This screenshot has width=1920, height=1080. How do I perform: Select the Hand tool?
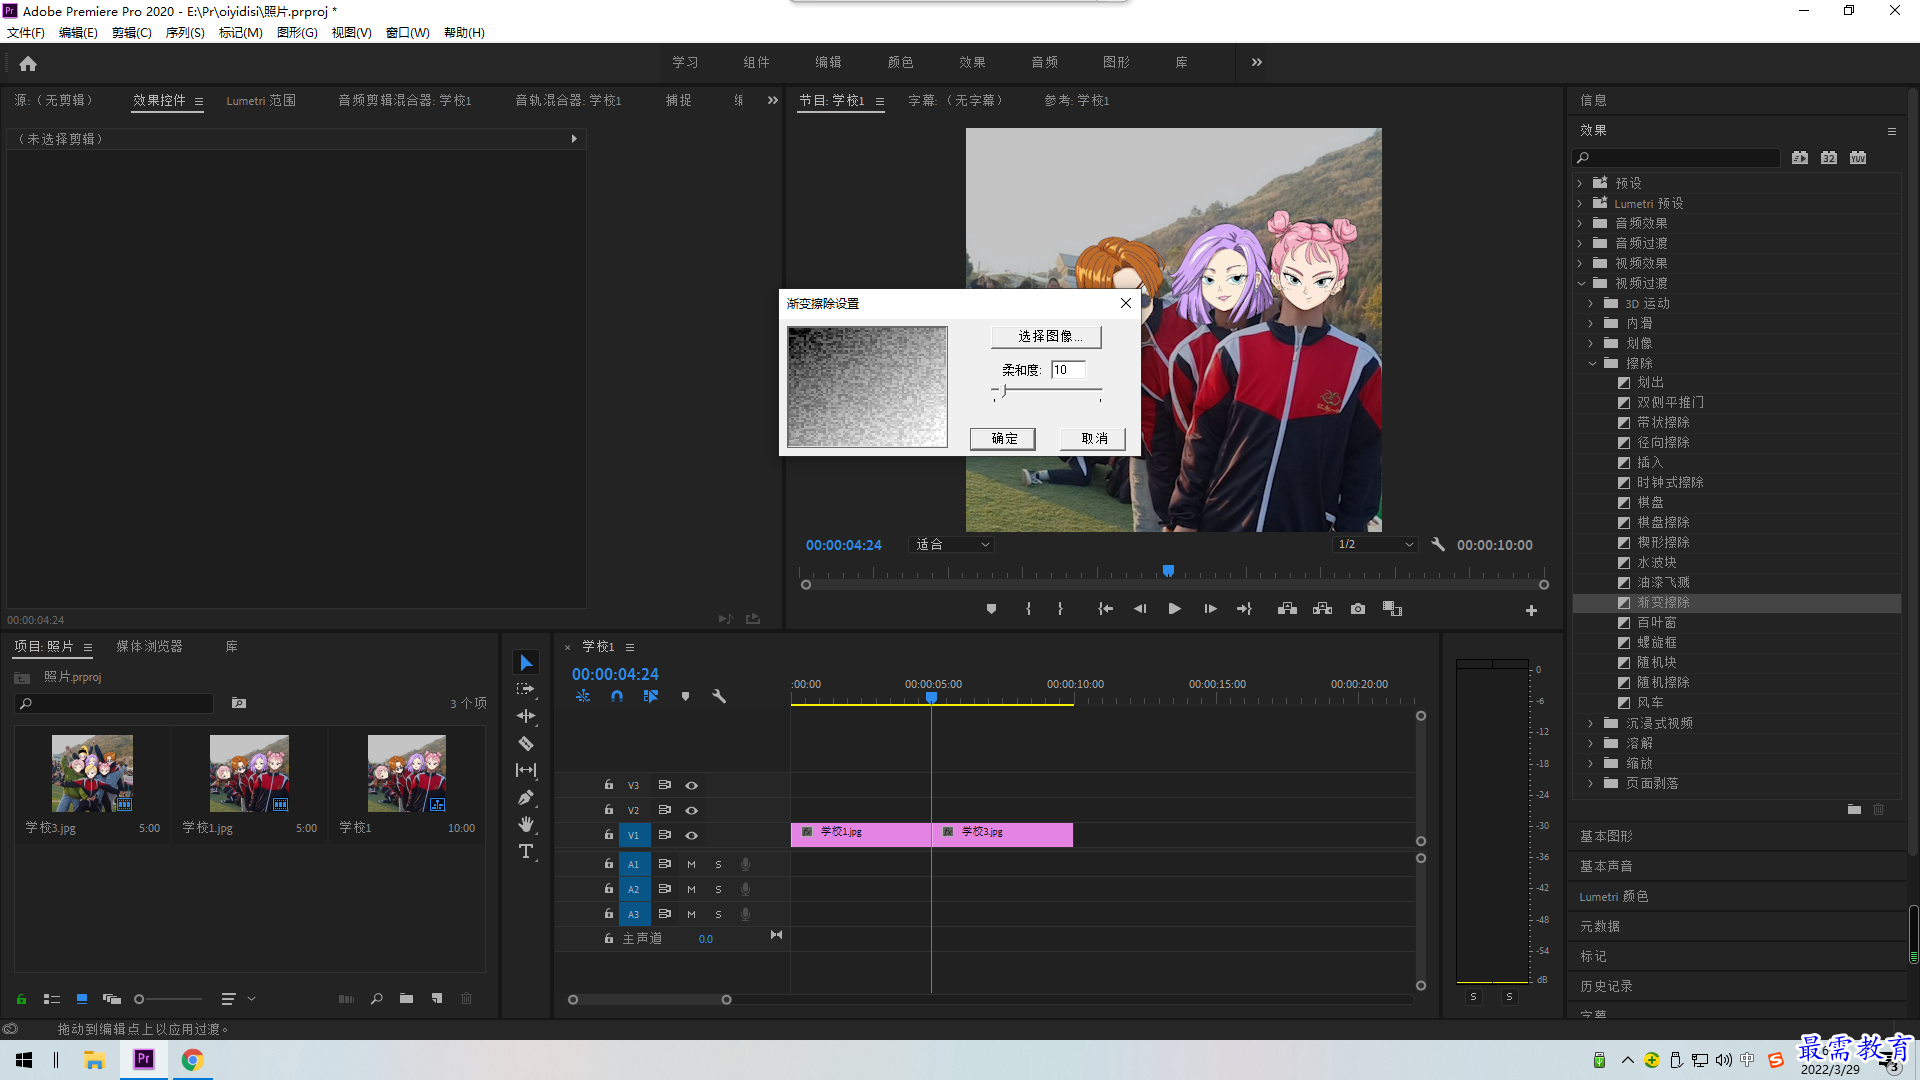point(526,824)
